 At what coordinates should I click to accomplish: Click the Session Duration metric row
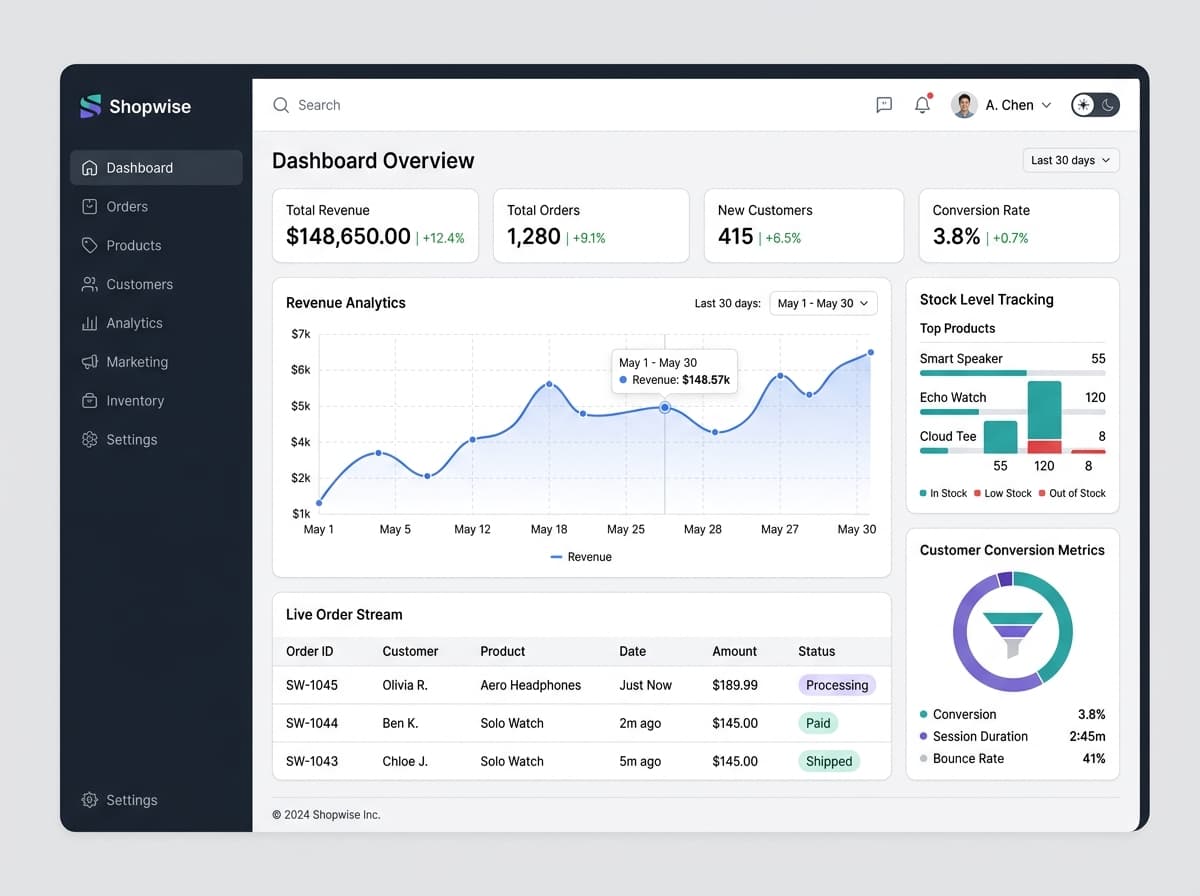[1013, 736]
